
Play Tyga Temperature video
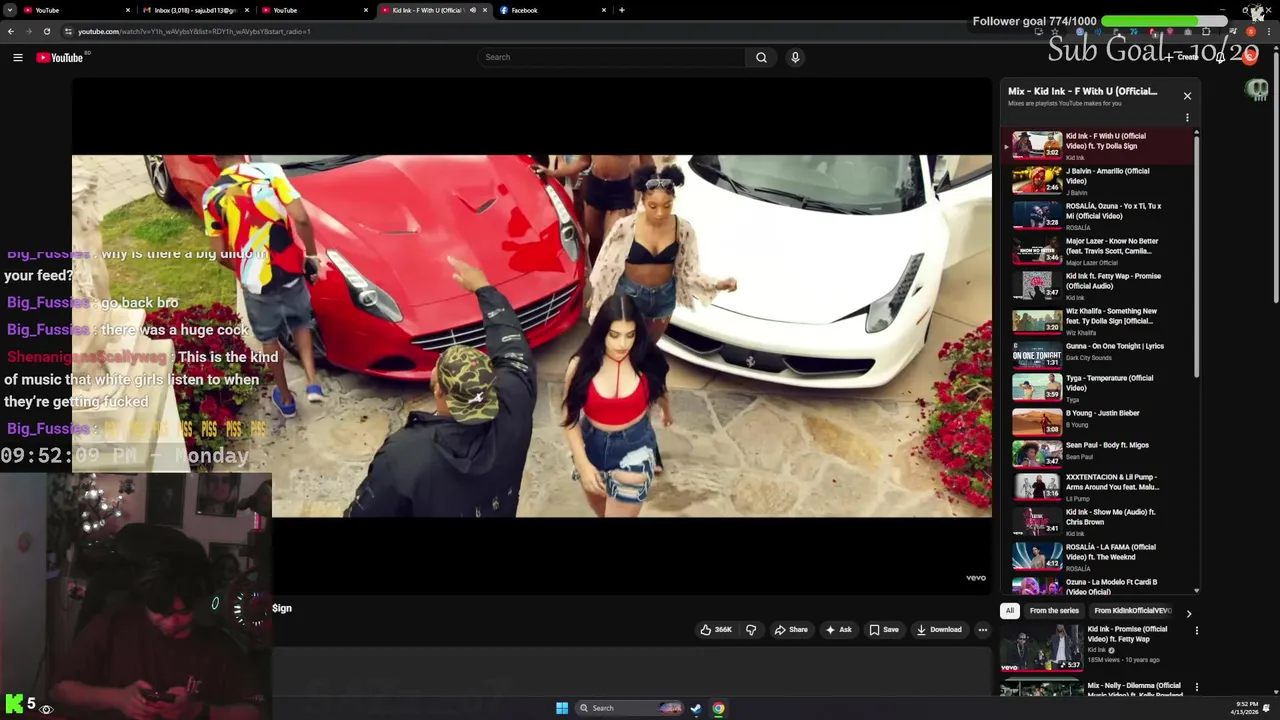[x=1098, y=387]
